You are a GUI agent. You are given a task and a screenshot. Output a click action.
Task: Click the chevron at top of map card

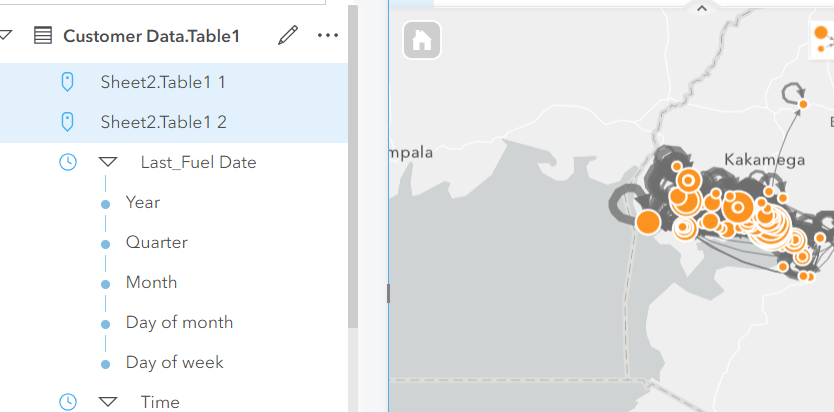coord(702,8)
